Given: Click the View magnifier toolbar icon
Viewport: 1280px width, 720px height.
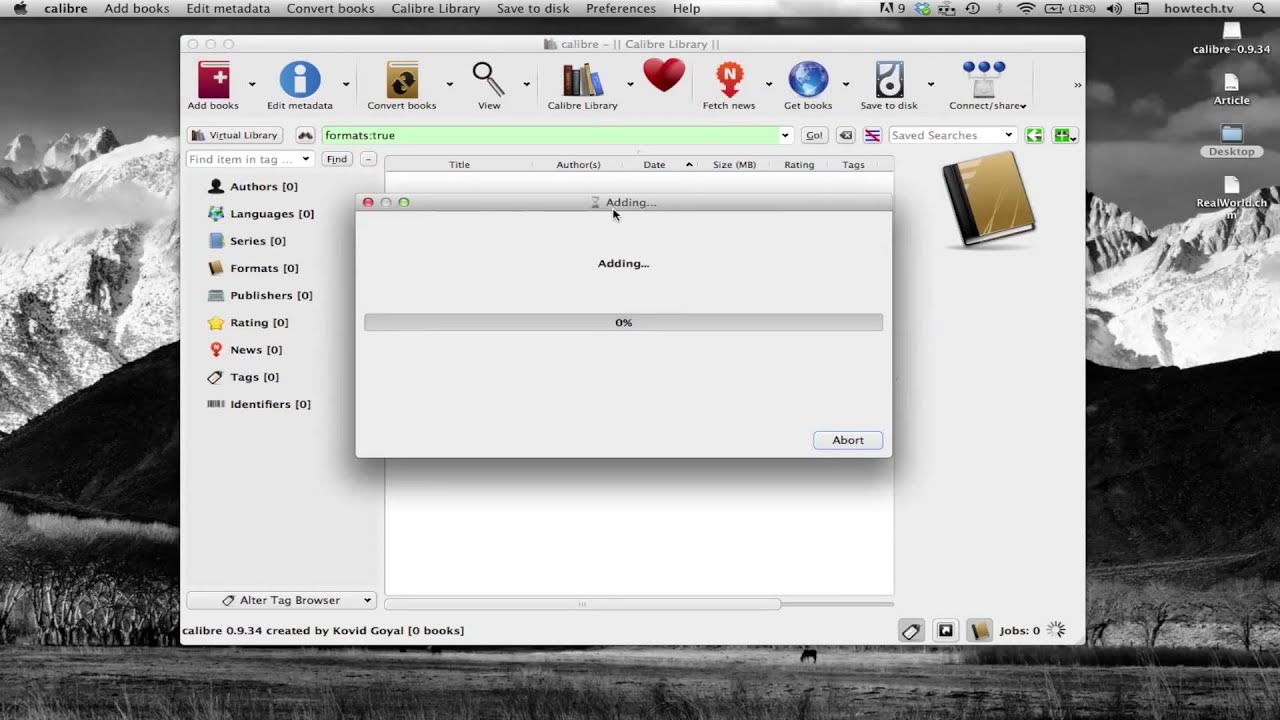Looking at the screenshot, I should [x=488, y=79].
